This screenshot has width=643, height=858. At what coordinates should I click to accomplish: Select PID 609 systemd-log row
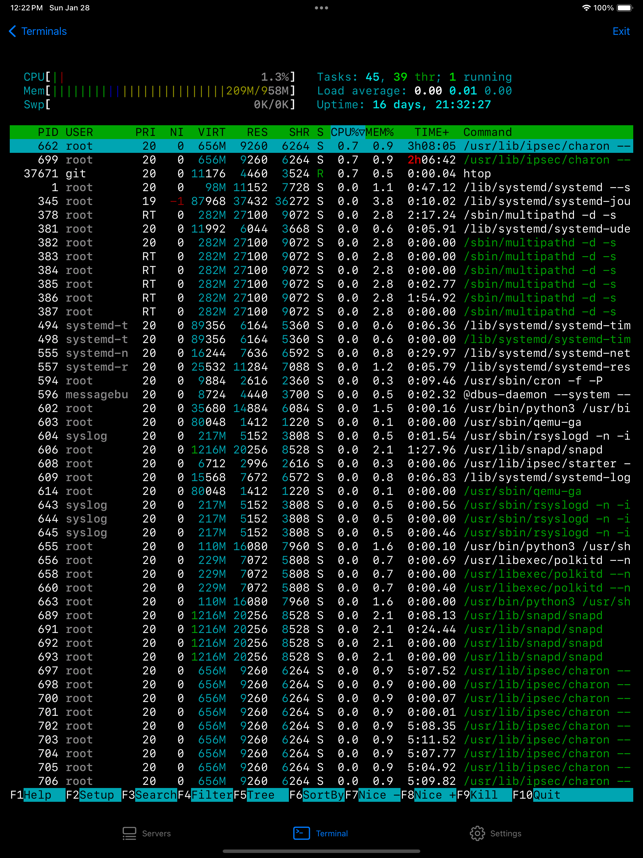click(x=321, y=477)
